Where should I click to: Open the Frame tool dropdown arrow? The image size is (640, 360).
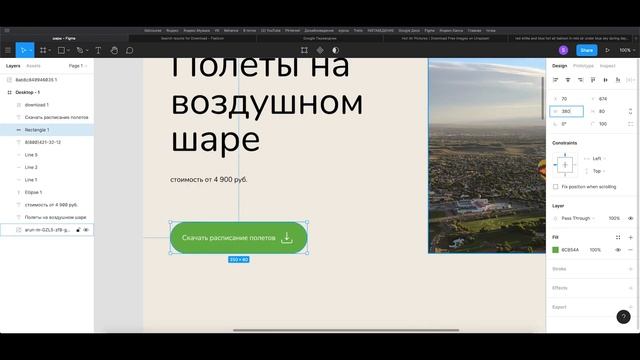tap(49, 51)
